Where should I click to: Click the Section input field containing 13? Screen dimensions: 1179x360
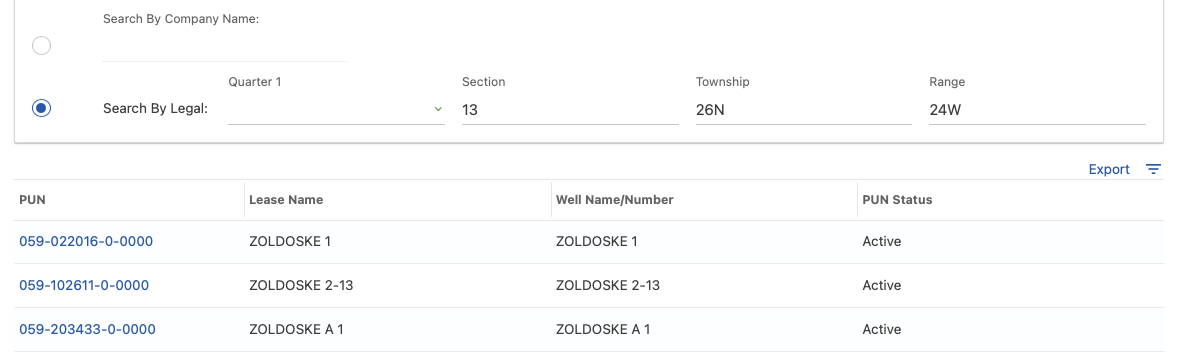pos(570,110)
